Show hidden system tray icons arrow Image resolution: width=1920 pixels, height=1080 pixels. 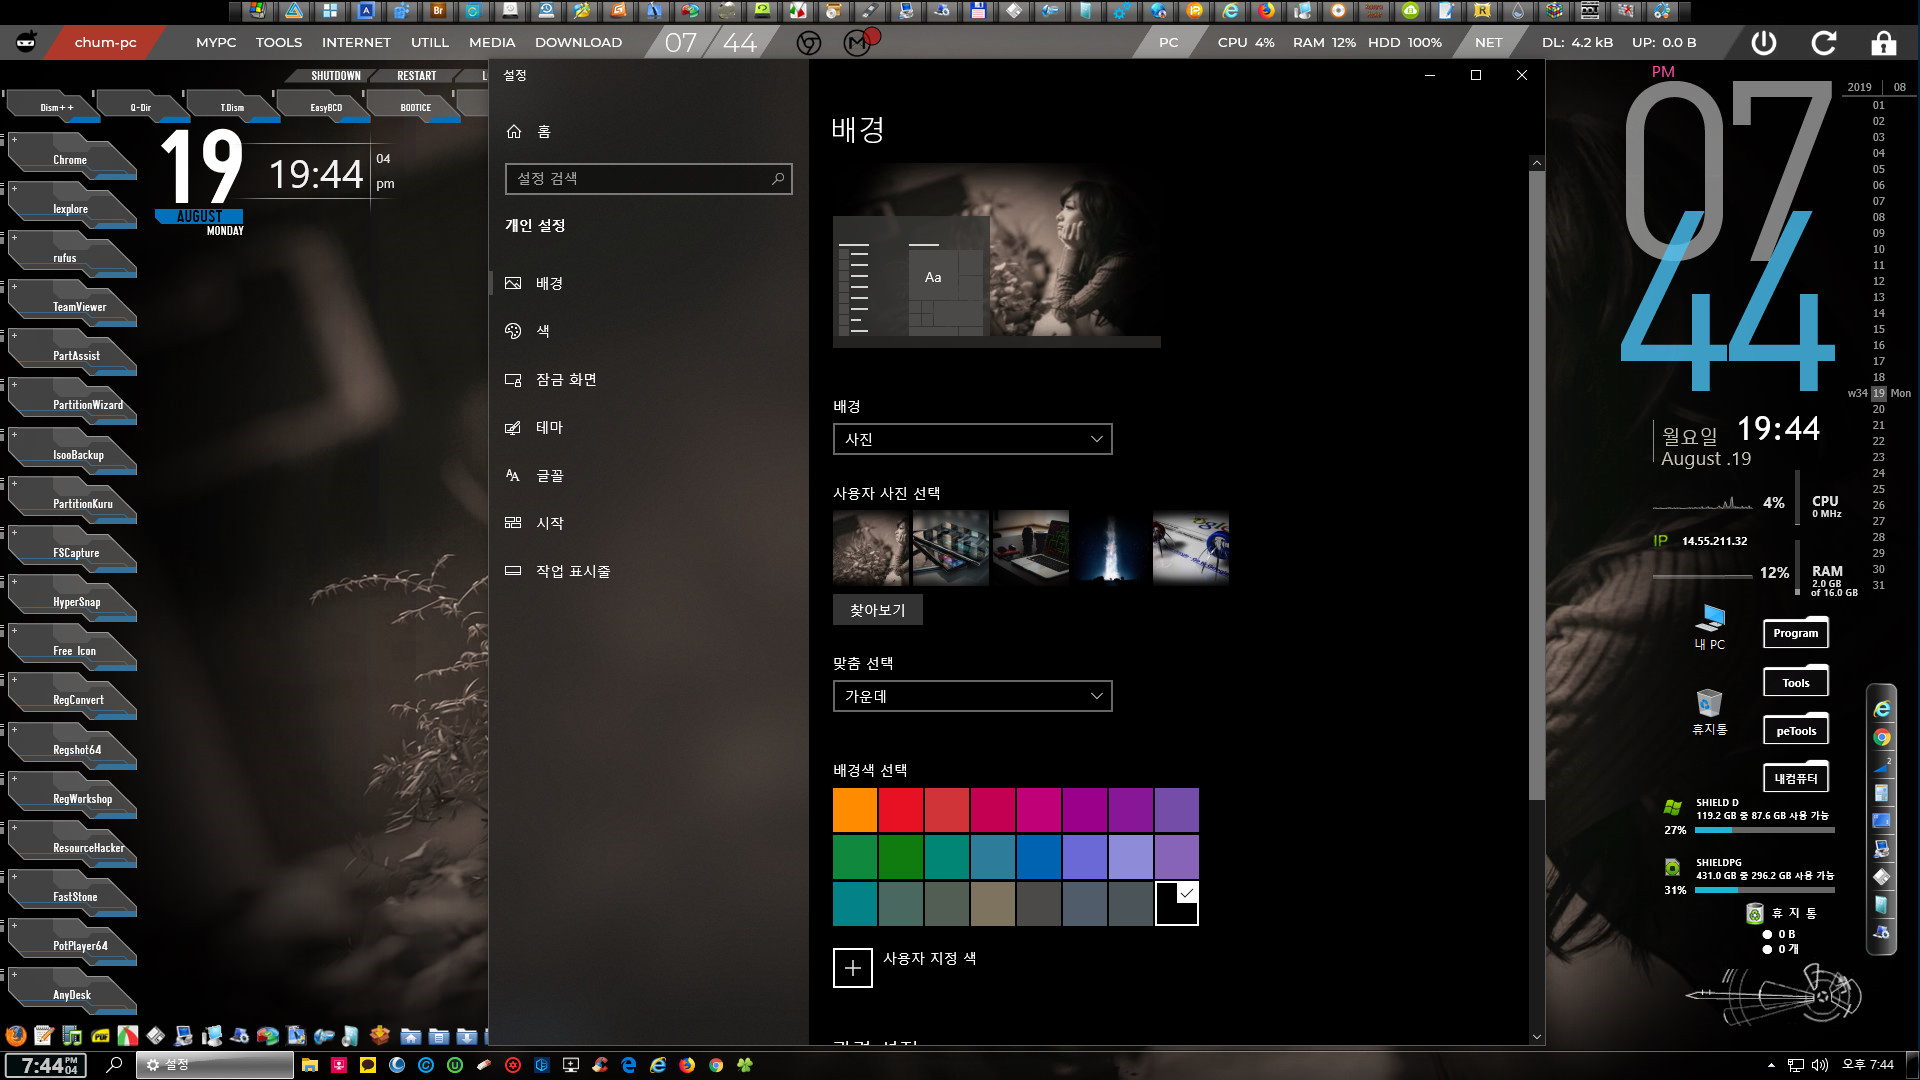1771,1065
